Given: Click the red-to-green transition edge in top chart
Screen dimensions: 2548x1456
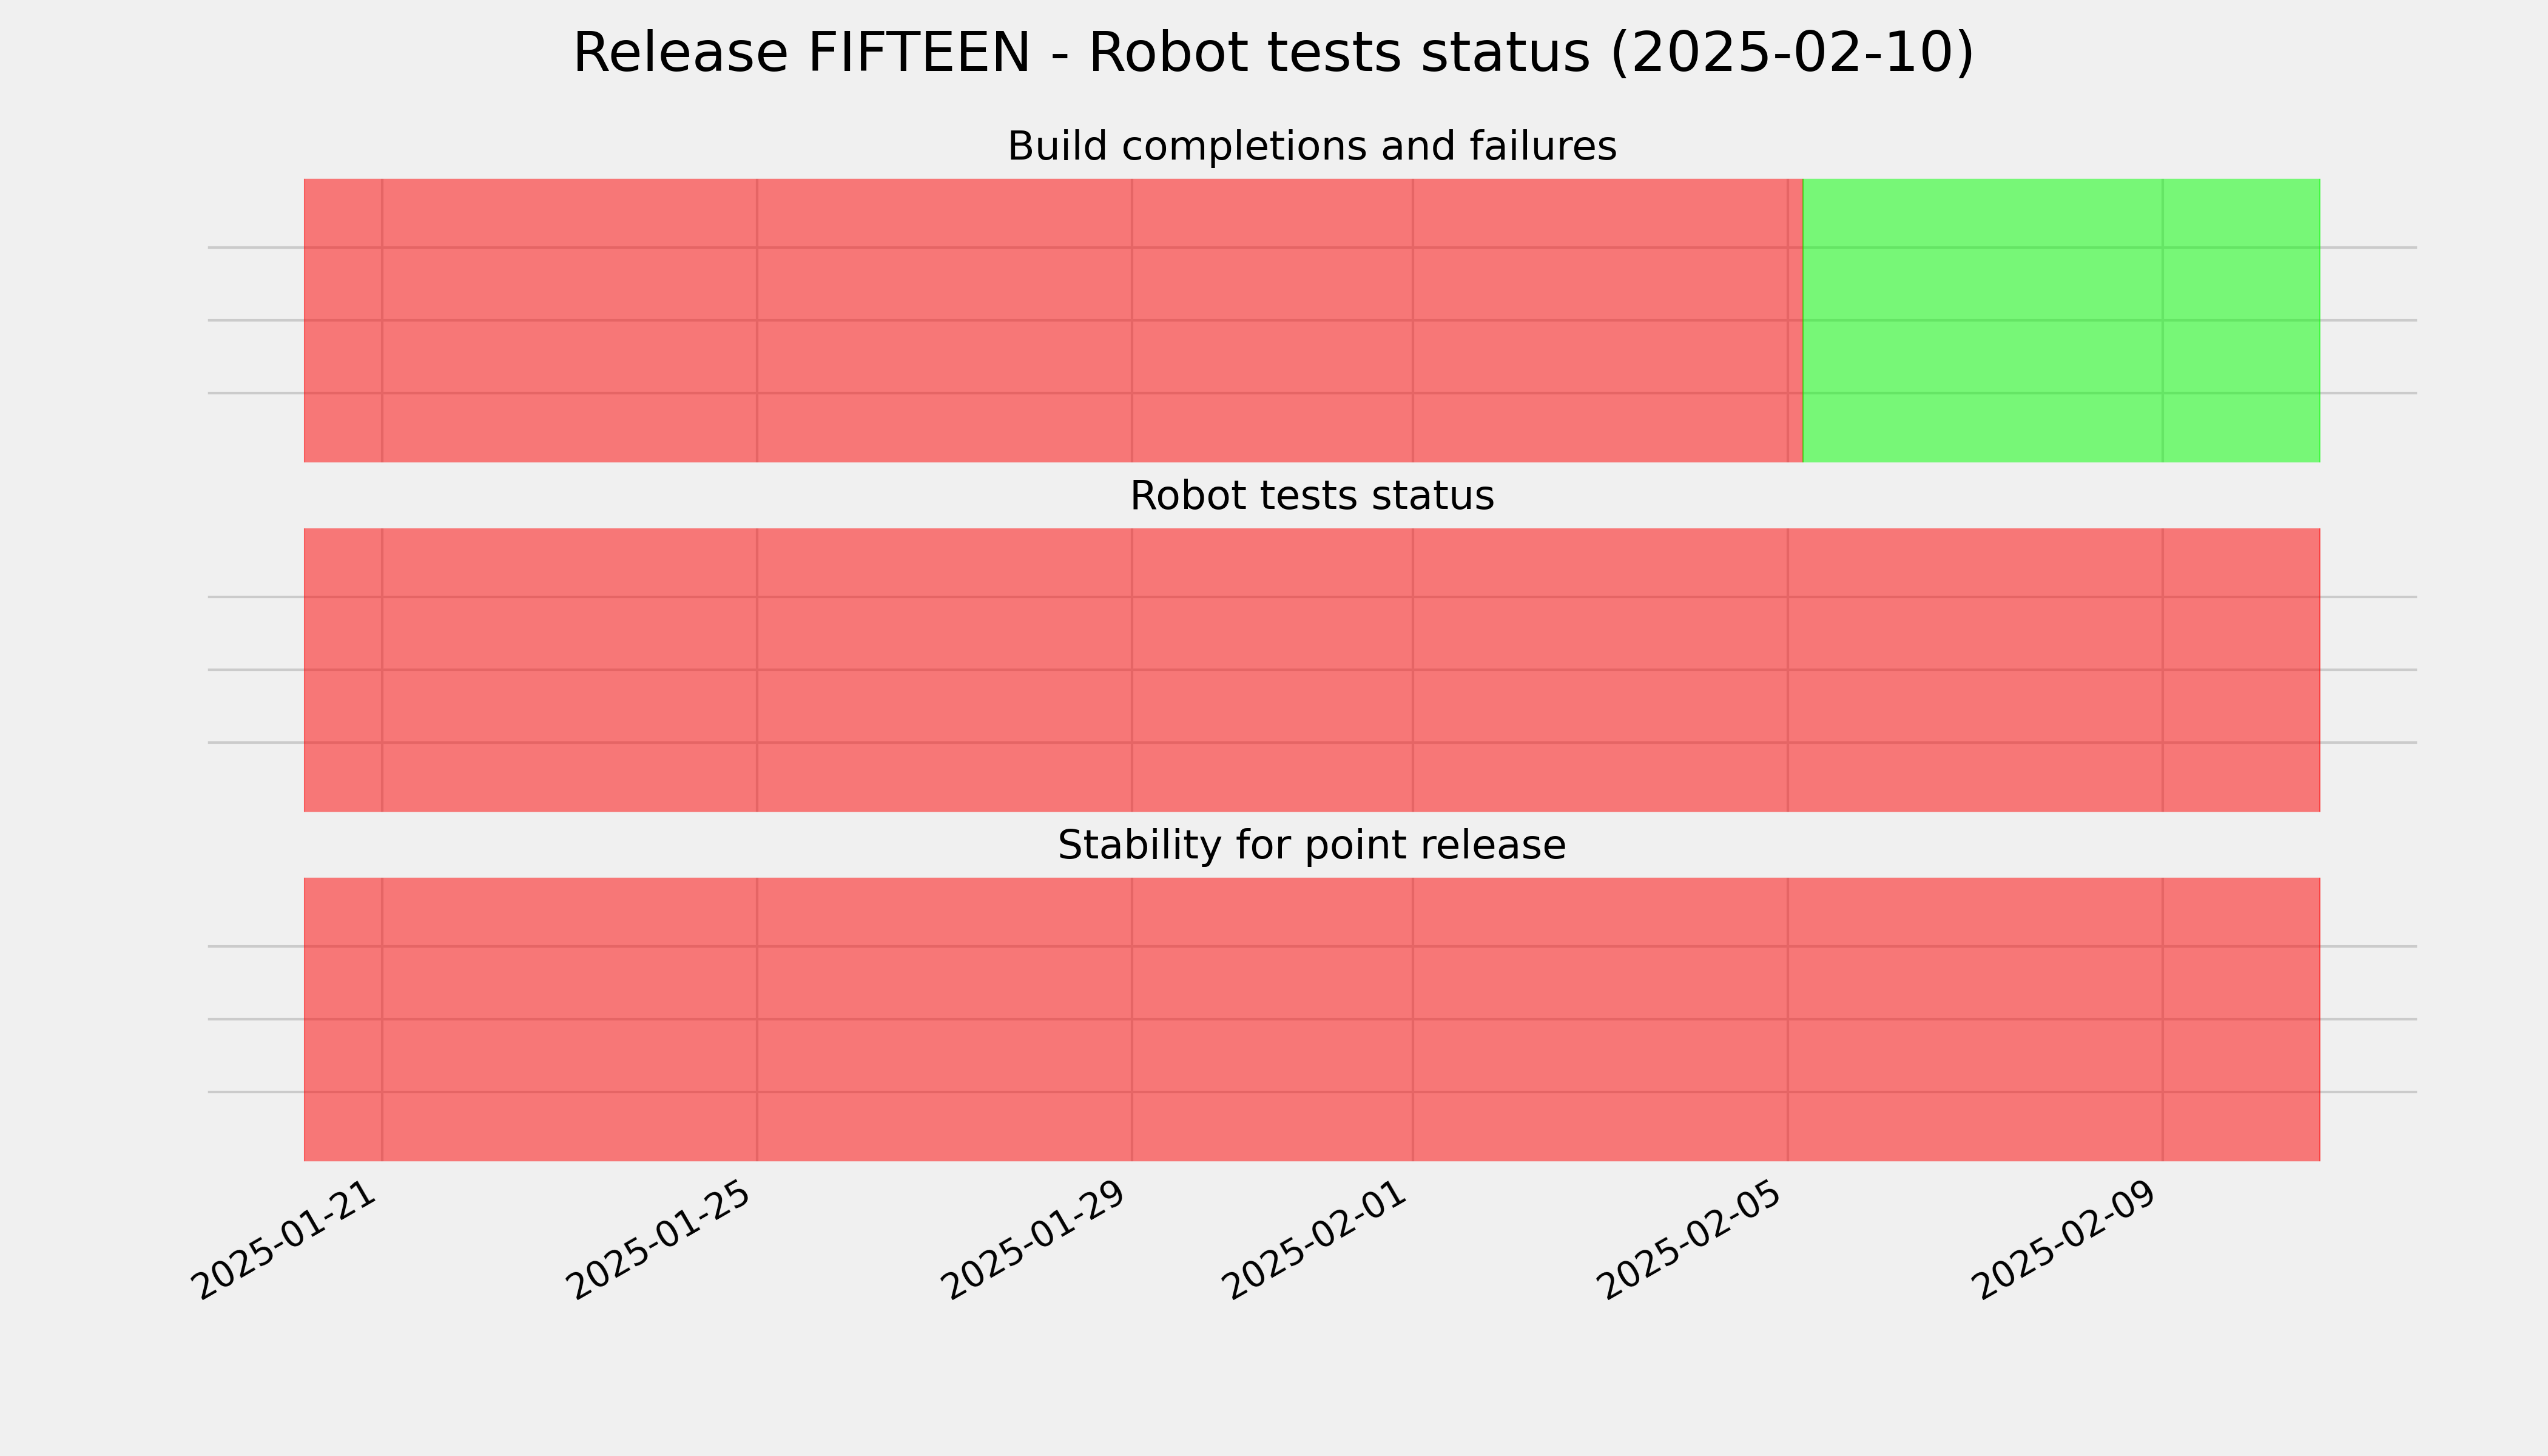Looking at the screenshot, I should tap(1803, 320).
